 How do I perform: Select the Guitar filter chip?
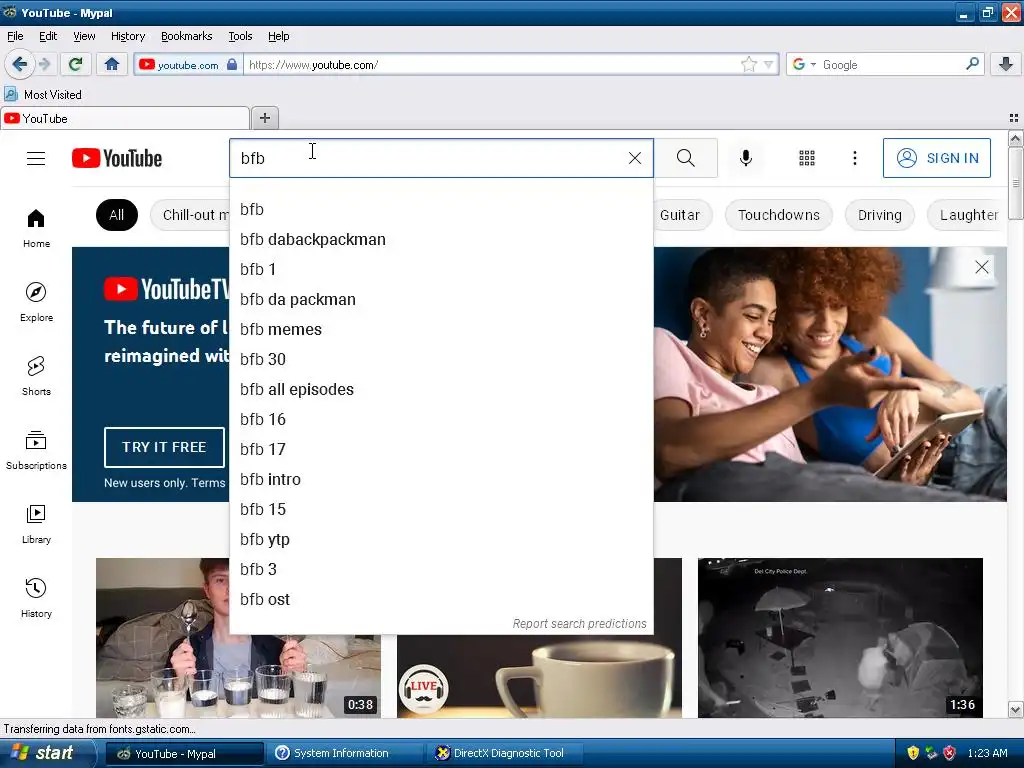(x=682, y=215)
